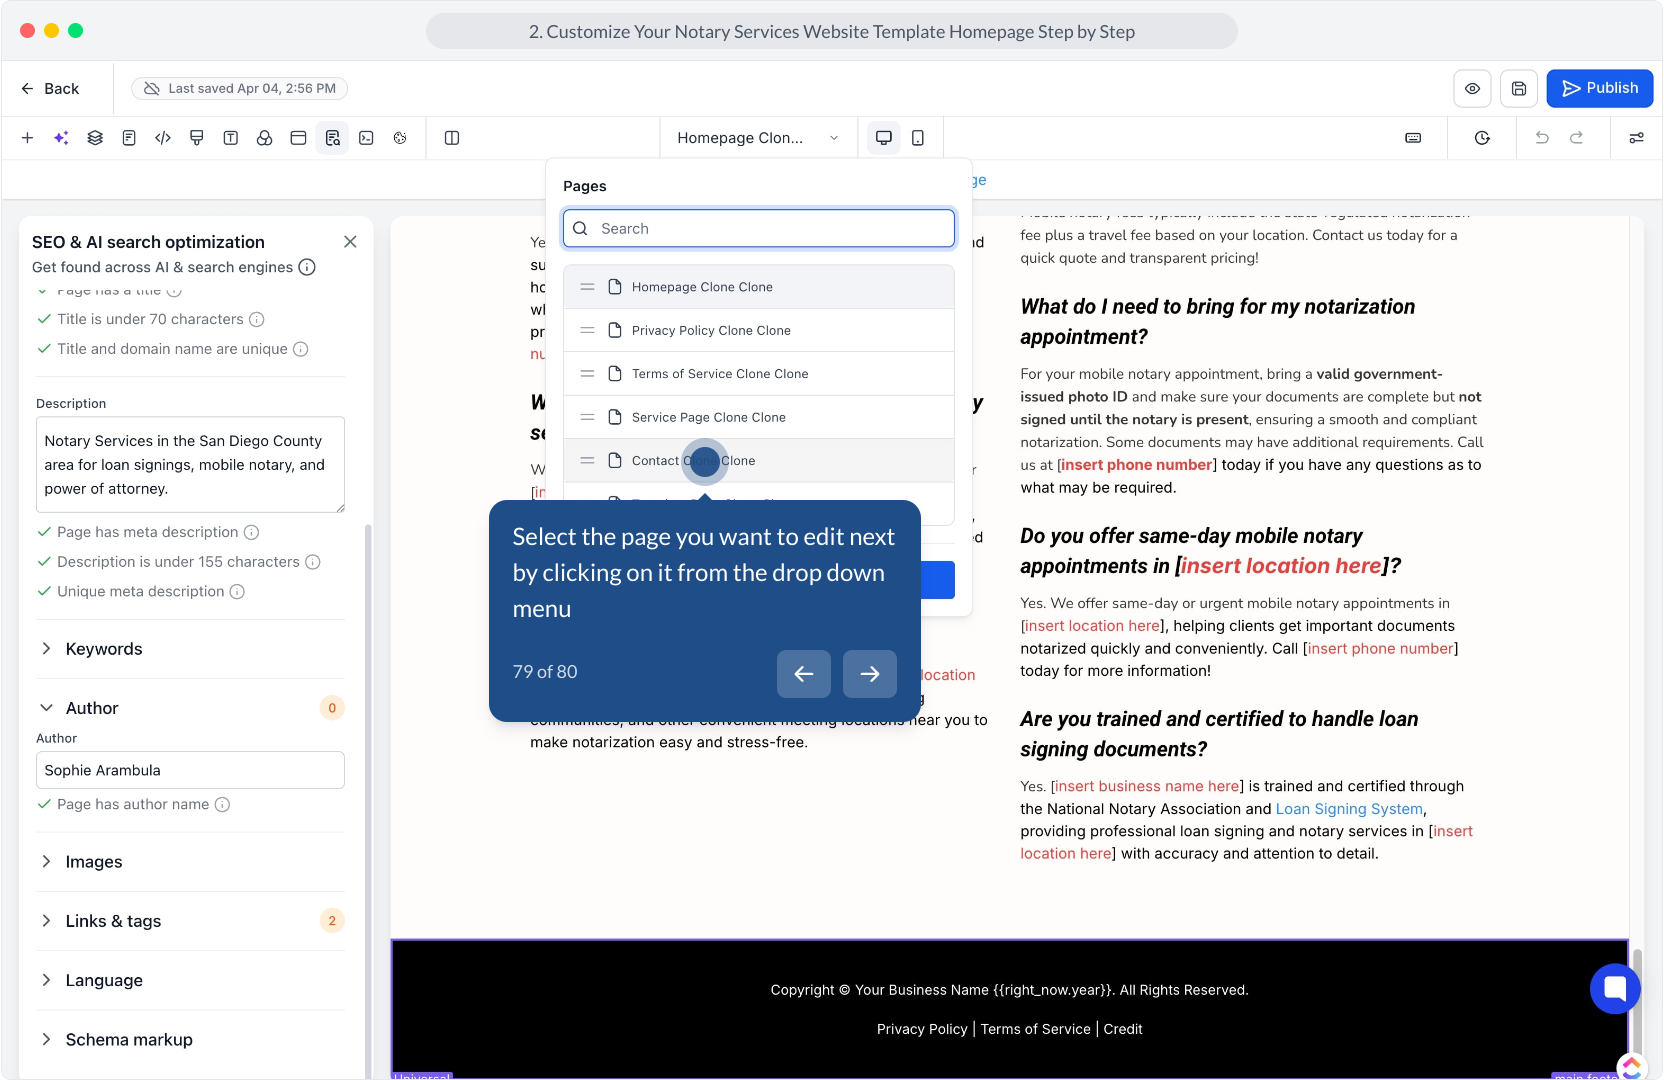Click drag handle beside Privacy Policy Clone Clone
This screenshot has height=1080, width=1664.
588,330
